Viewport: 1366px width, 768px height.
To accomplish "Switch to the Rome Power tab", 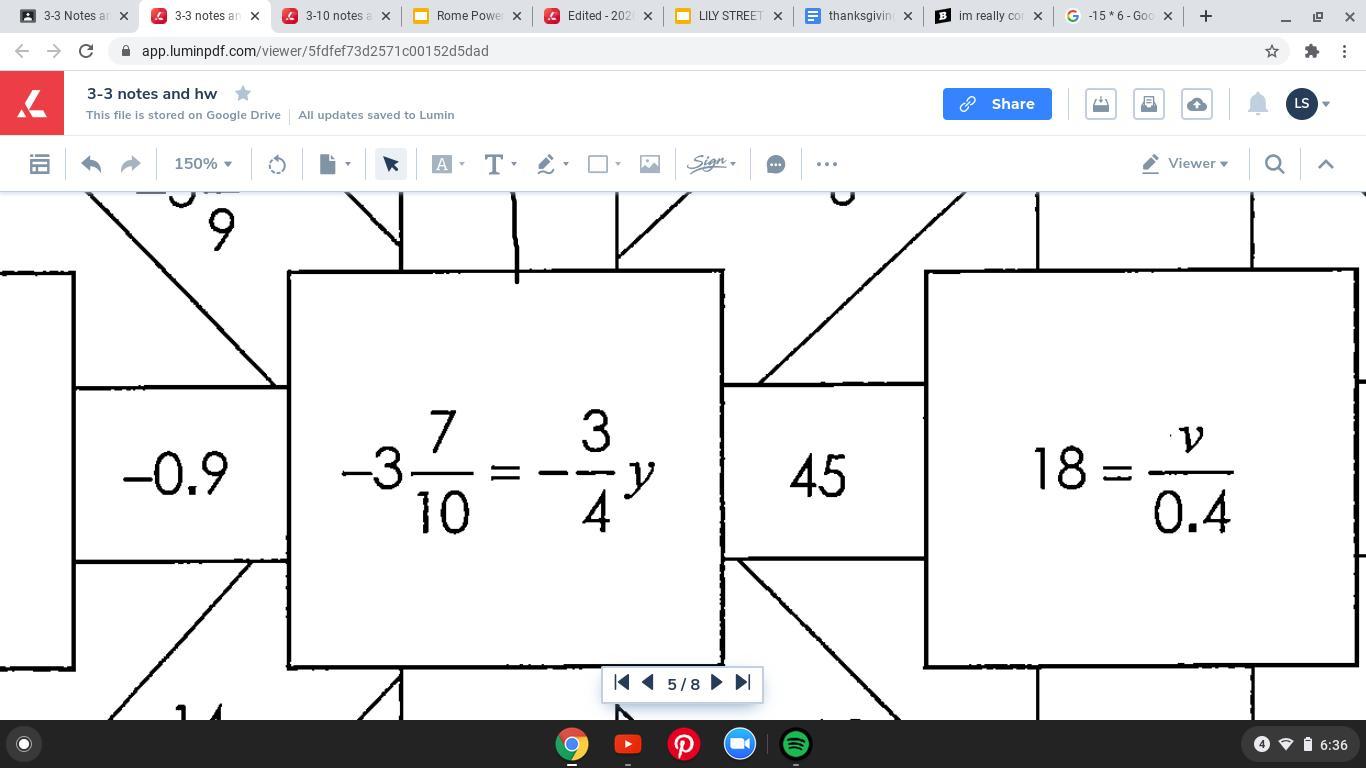I will pos(460,16).
